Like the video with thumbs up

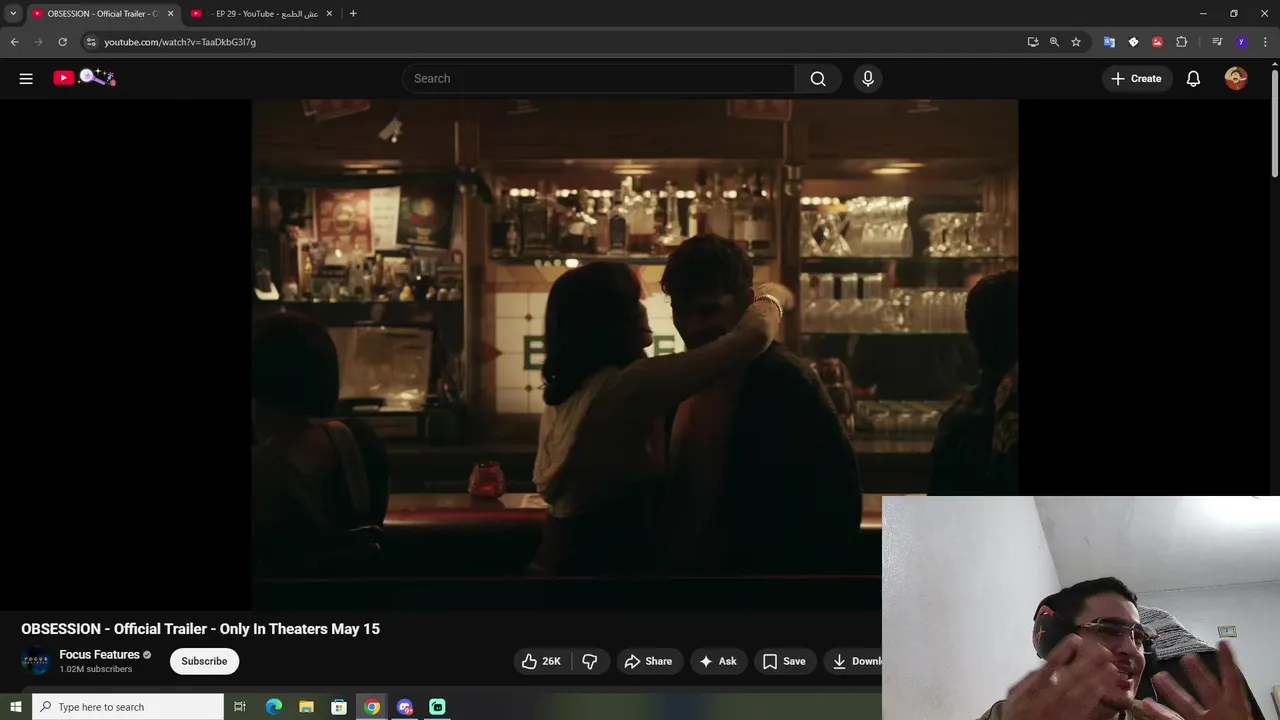click(541, 661)
